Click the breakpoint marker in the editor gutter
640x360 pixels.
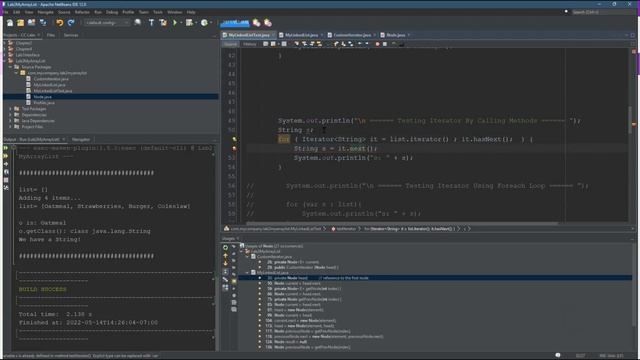[x=234, y=149]
